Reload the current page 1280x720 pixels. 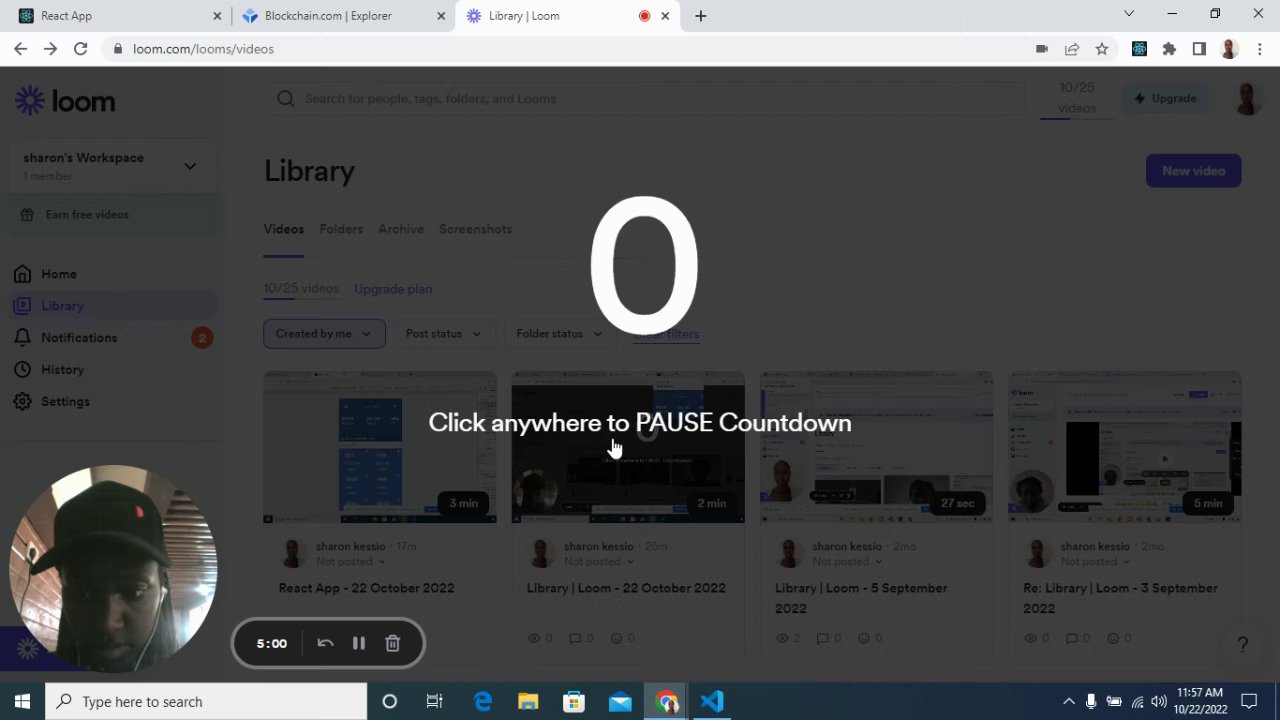[x=81, y=49]
